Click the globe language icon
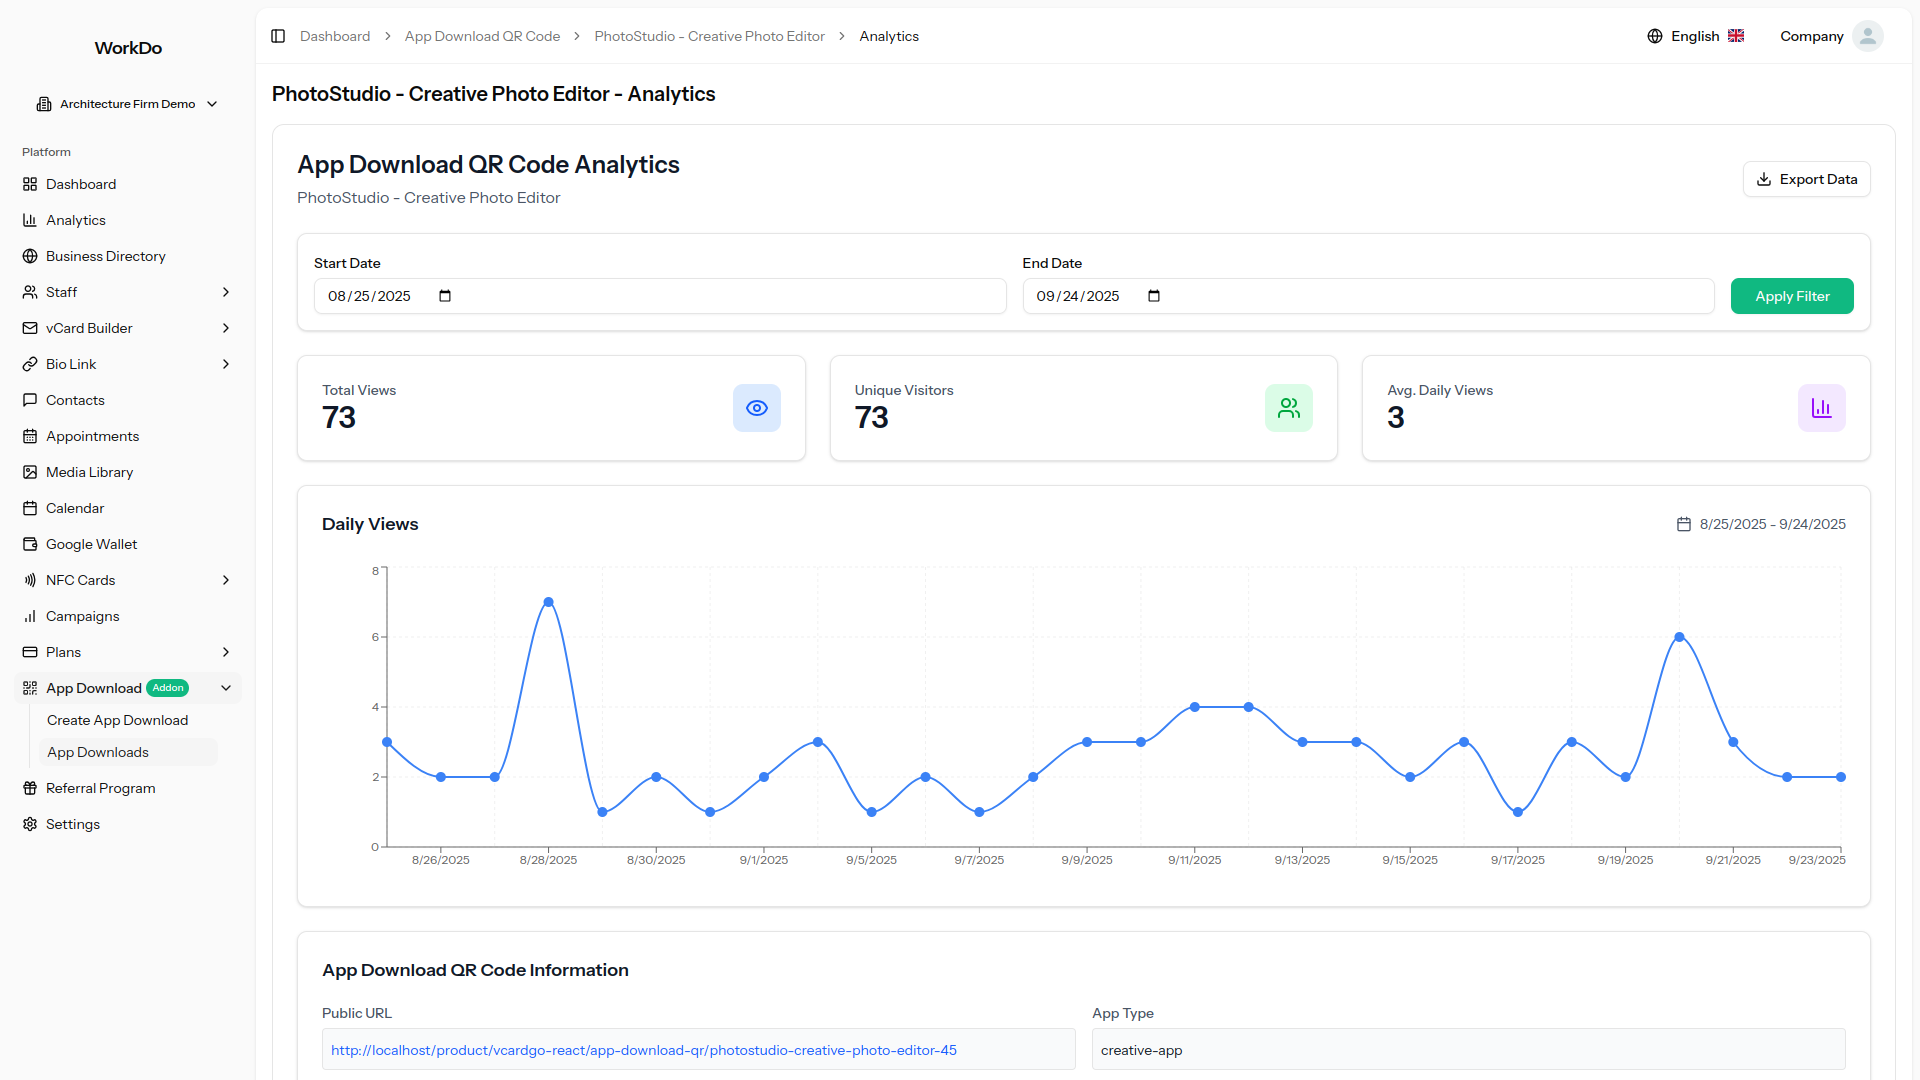Screen dimensions: 1920x1080 coord(1655,36)
